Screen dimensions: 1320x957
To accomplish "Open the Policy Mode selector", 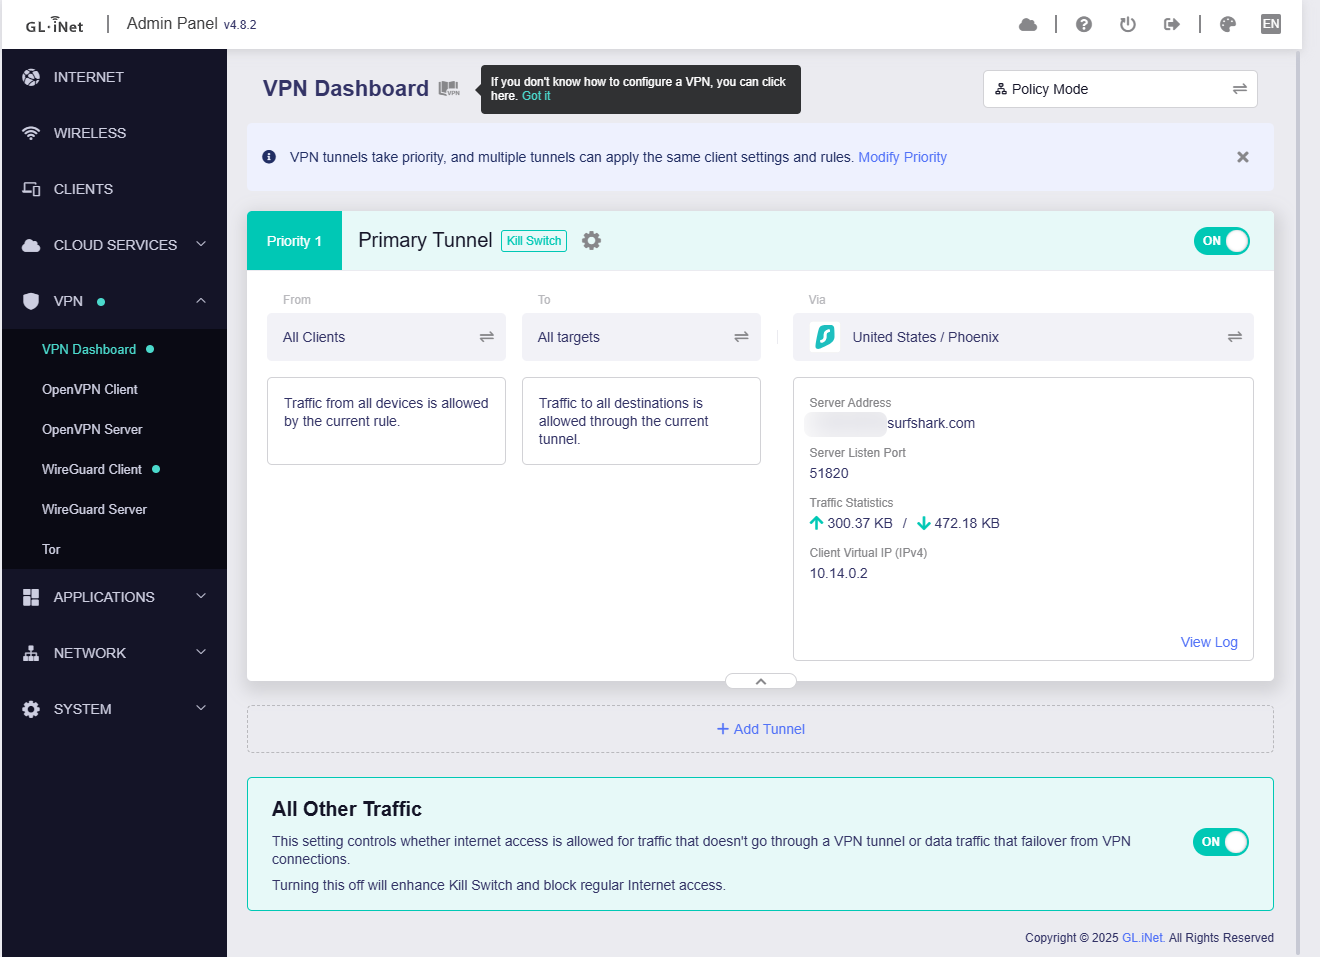I will [1119, 89].
